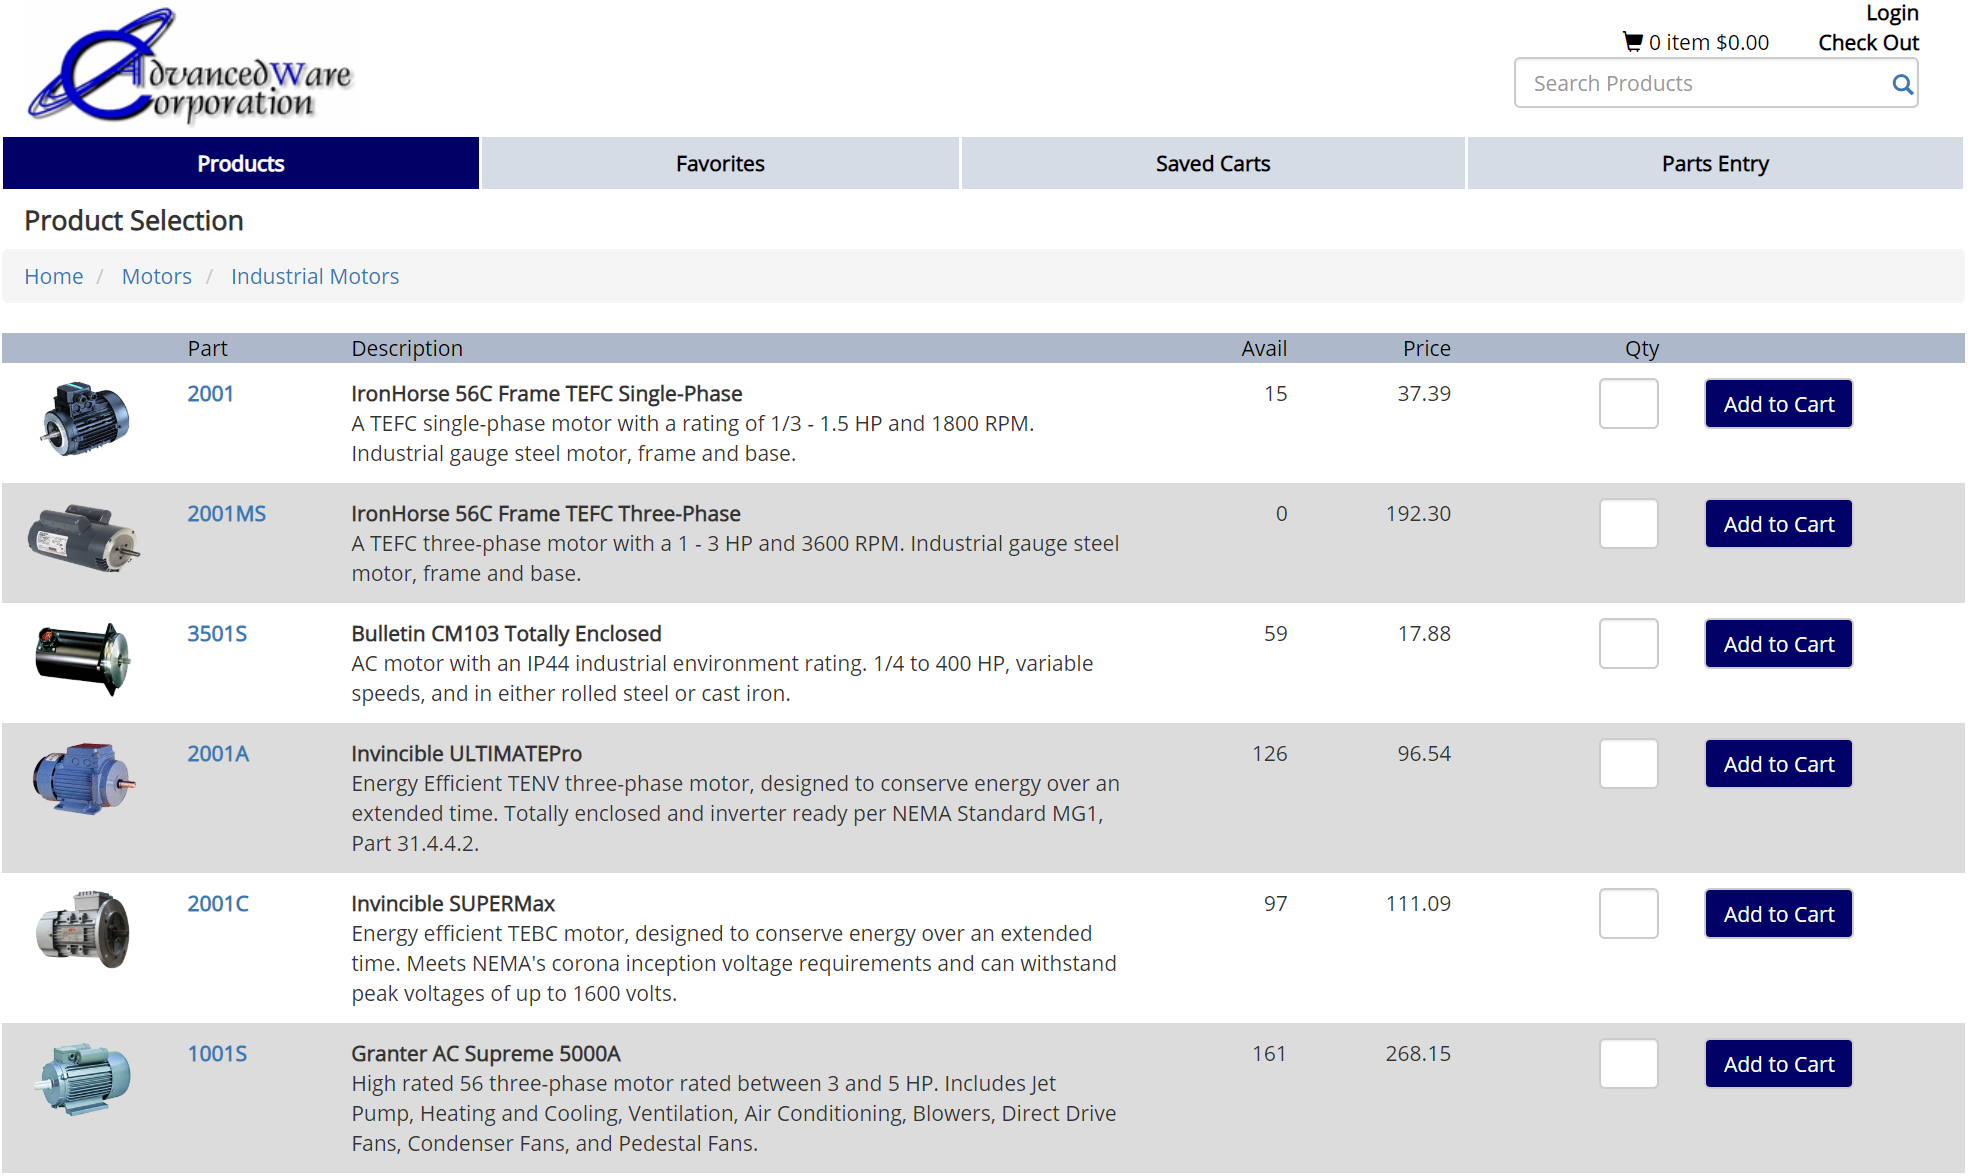Open the shopping cart icon
This screenshot has height=1176, width=1968.
coord(1633,42)
